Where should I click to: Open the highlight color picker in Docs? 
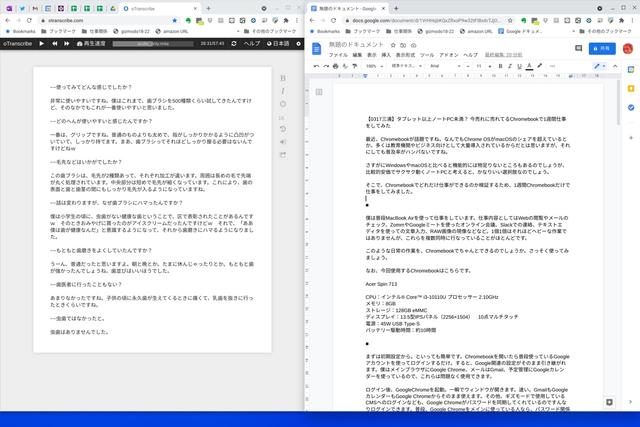[540, 66]
